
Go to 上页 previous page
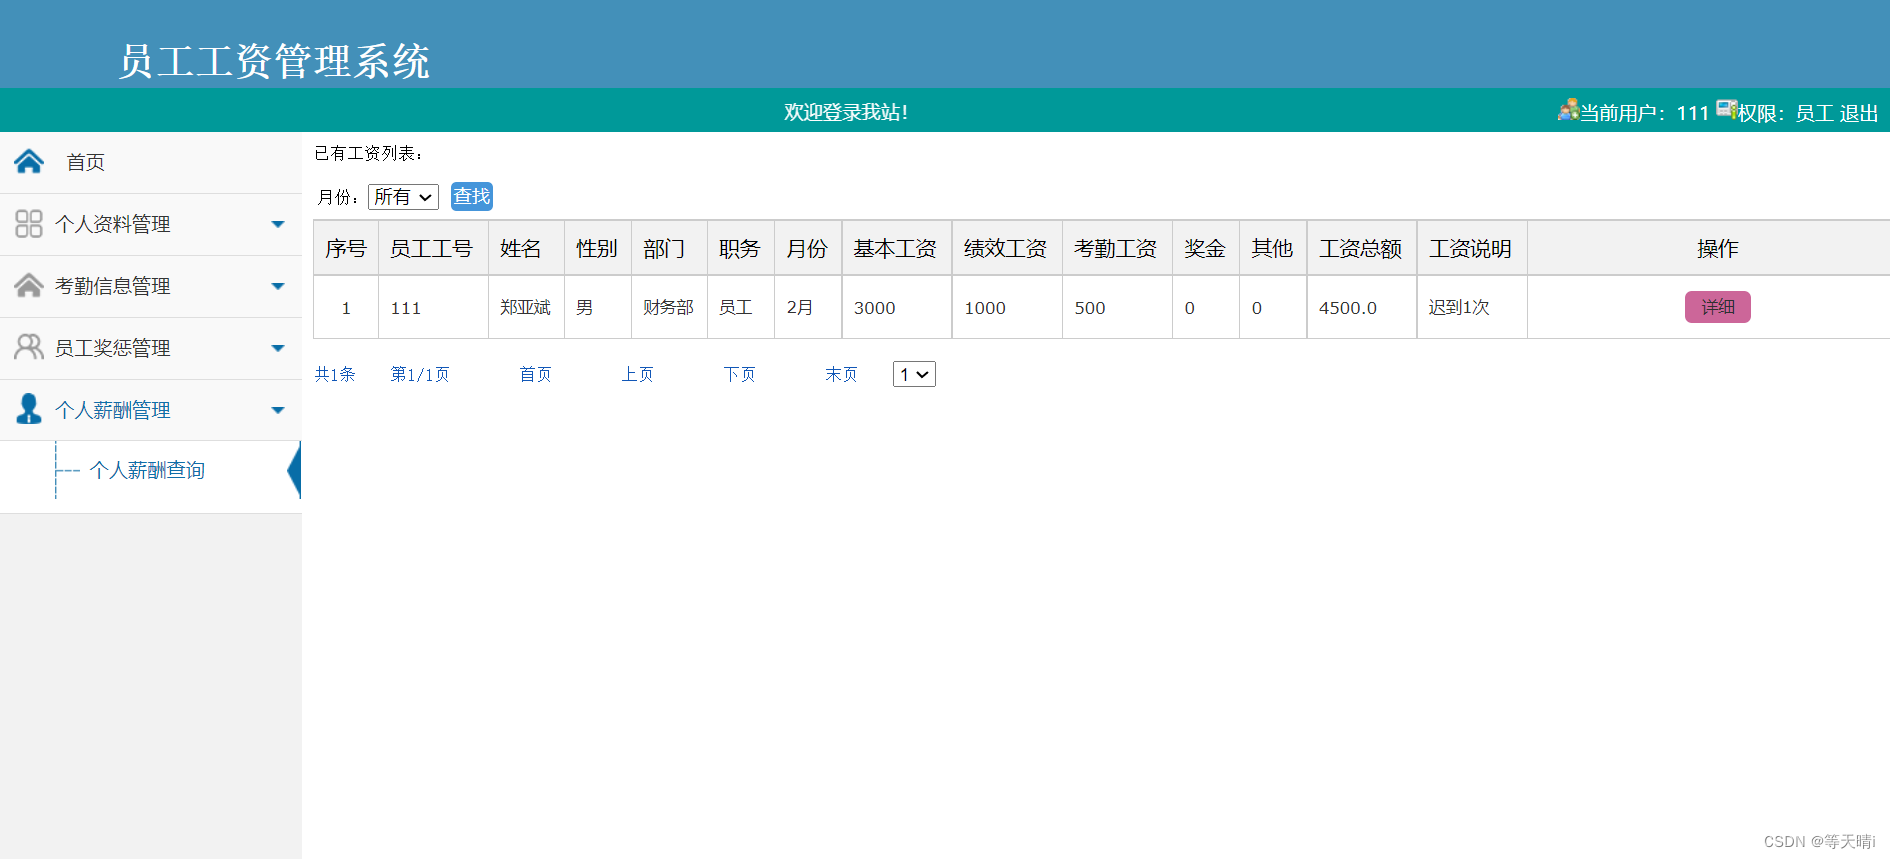coord(637,374)
